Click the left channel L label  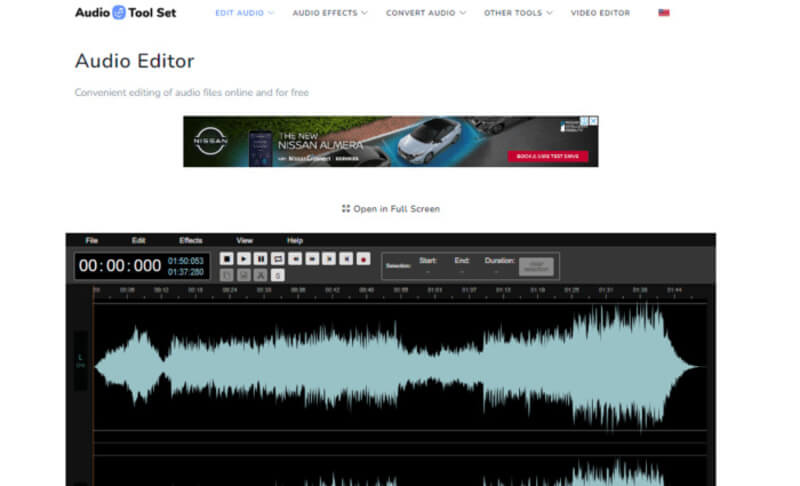(81, 357)
